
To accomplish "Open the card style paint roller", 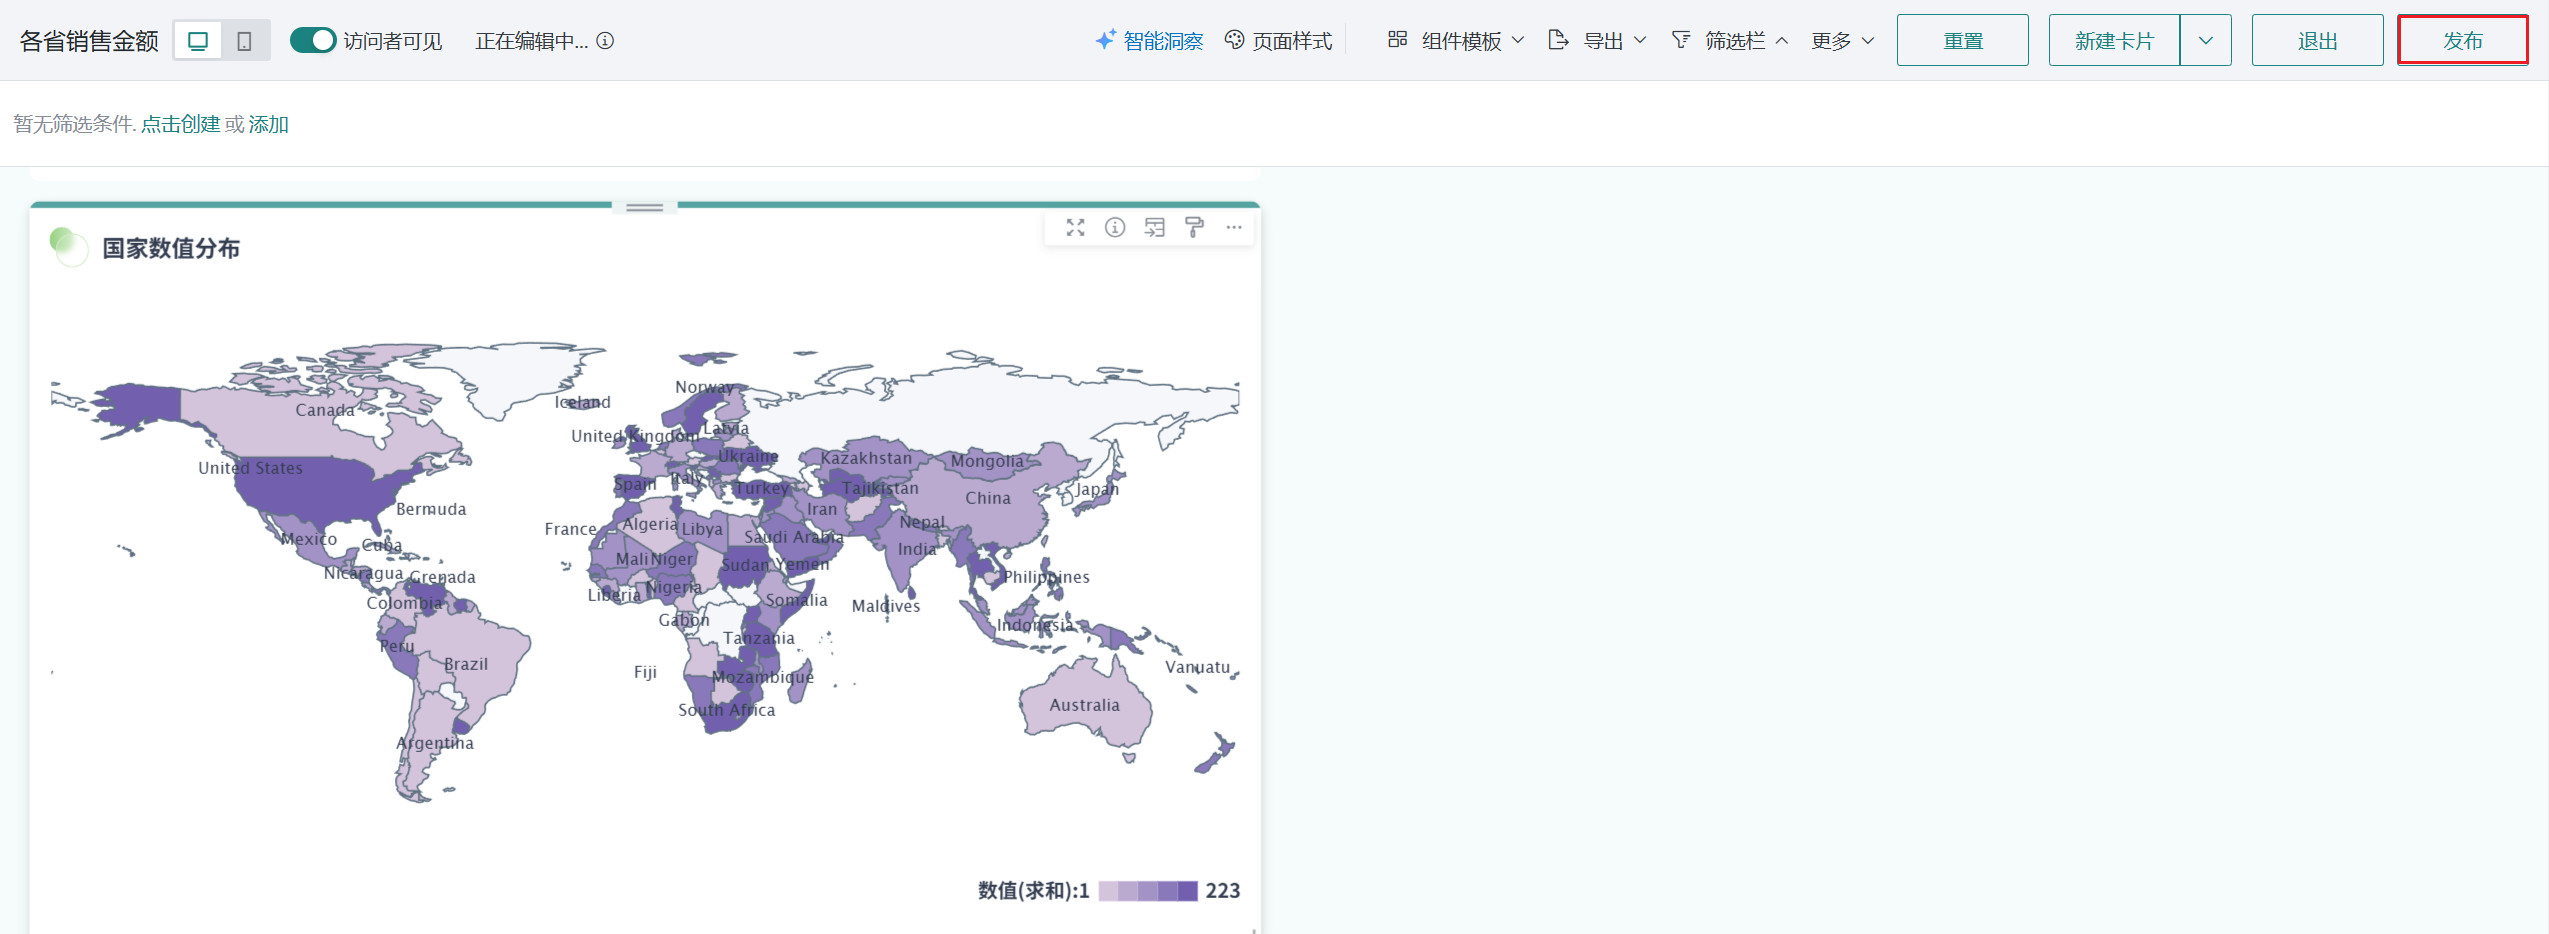I will (x=1194, y=228).
